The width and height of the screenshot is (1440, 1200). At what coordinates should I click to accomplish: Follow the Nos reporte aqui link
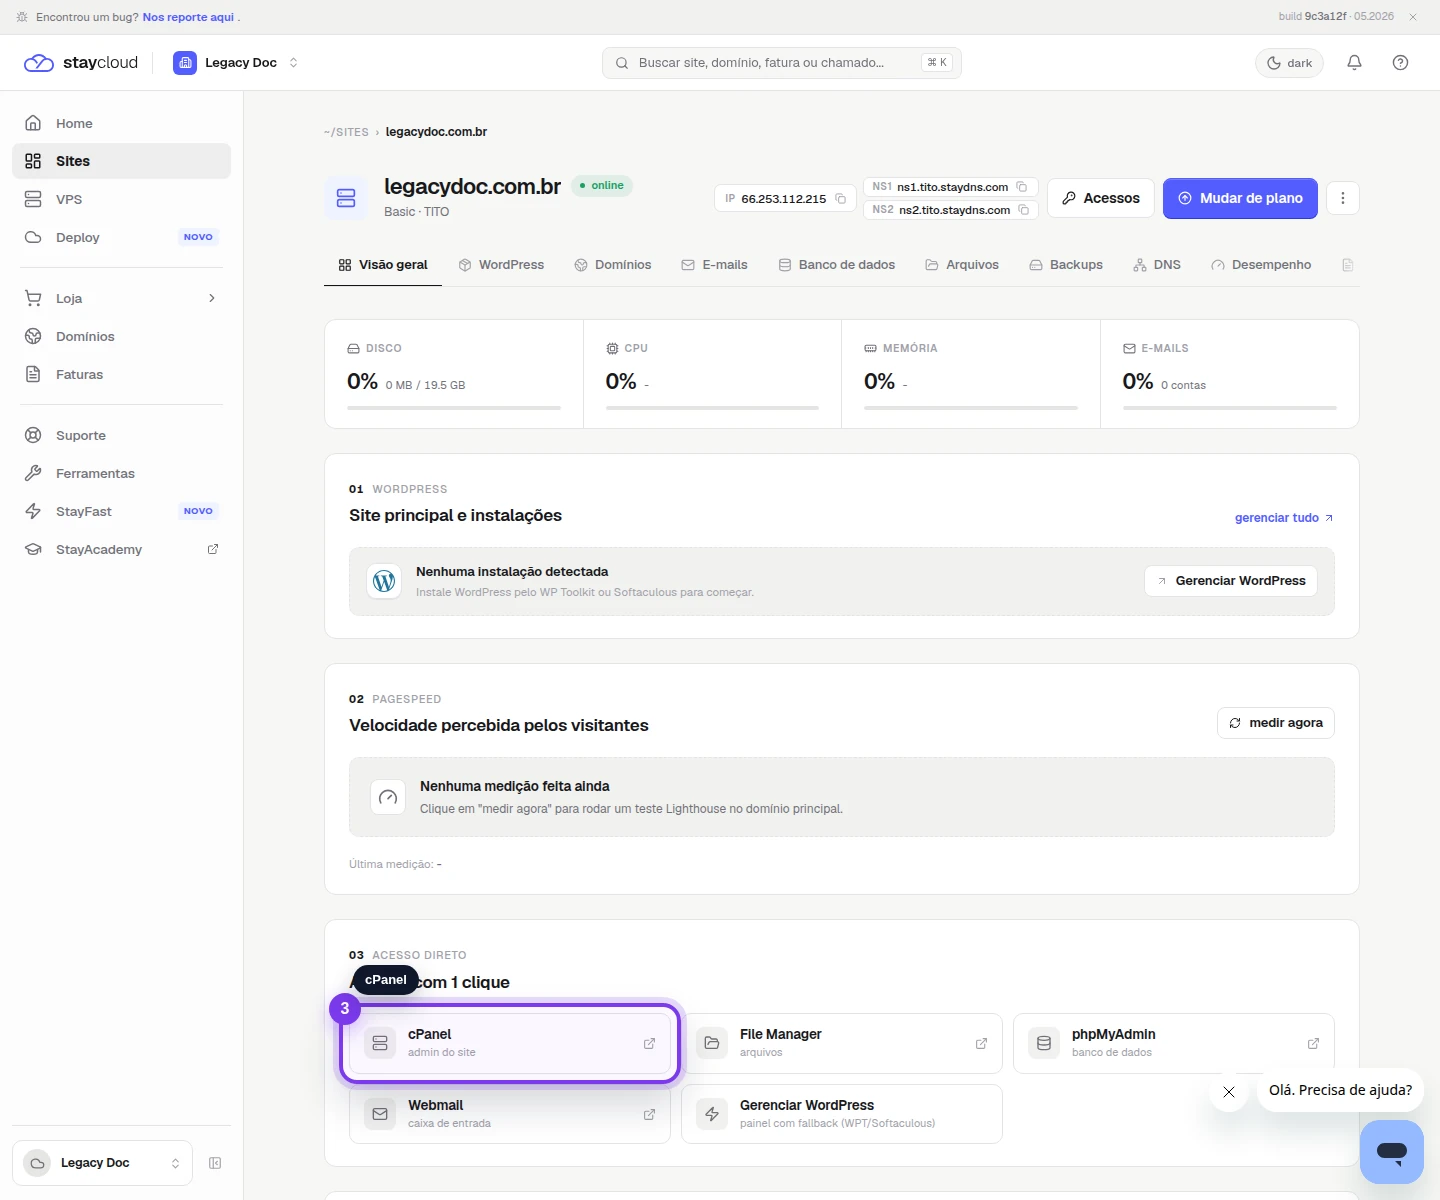pos(188,17)
